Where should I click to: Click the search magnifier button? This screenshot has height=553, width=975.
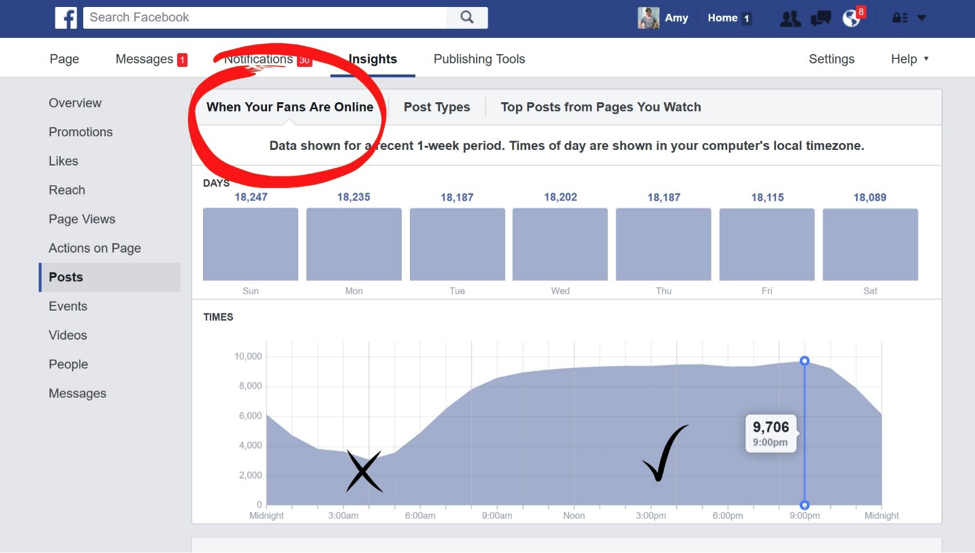(467, 17)
